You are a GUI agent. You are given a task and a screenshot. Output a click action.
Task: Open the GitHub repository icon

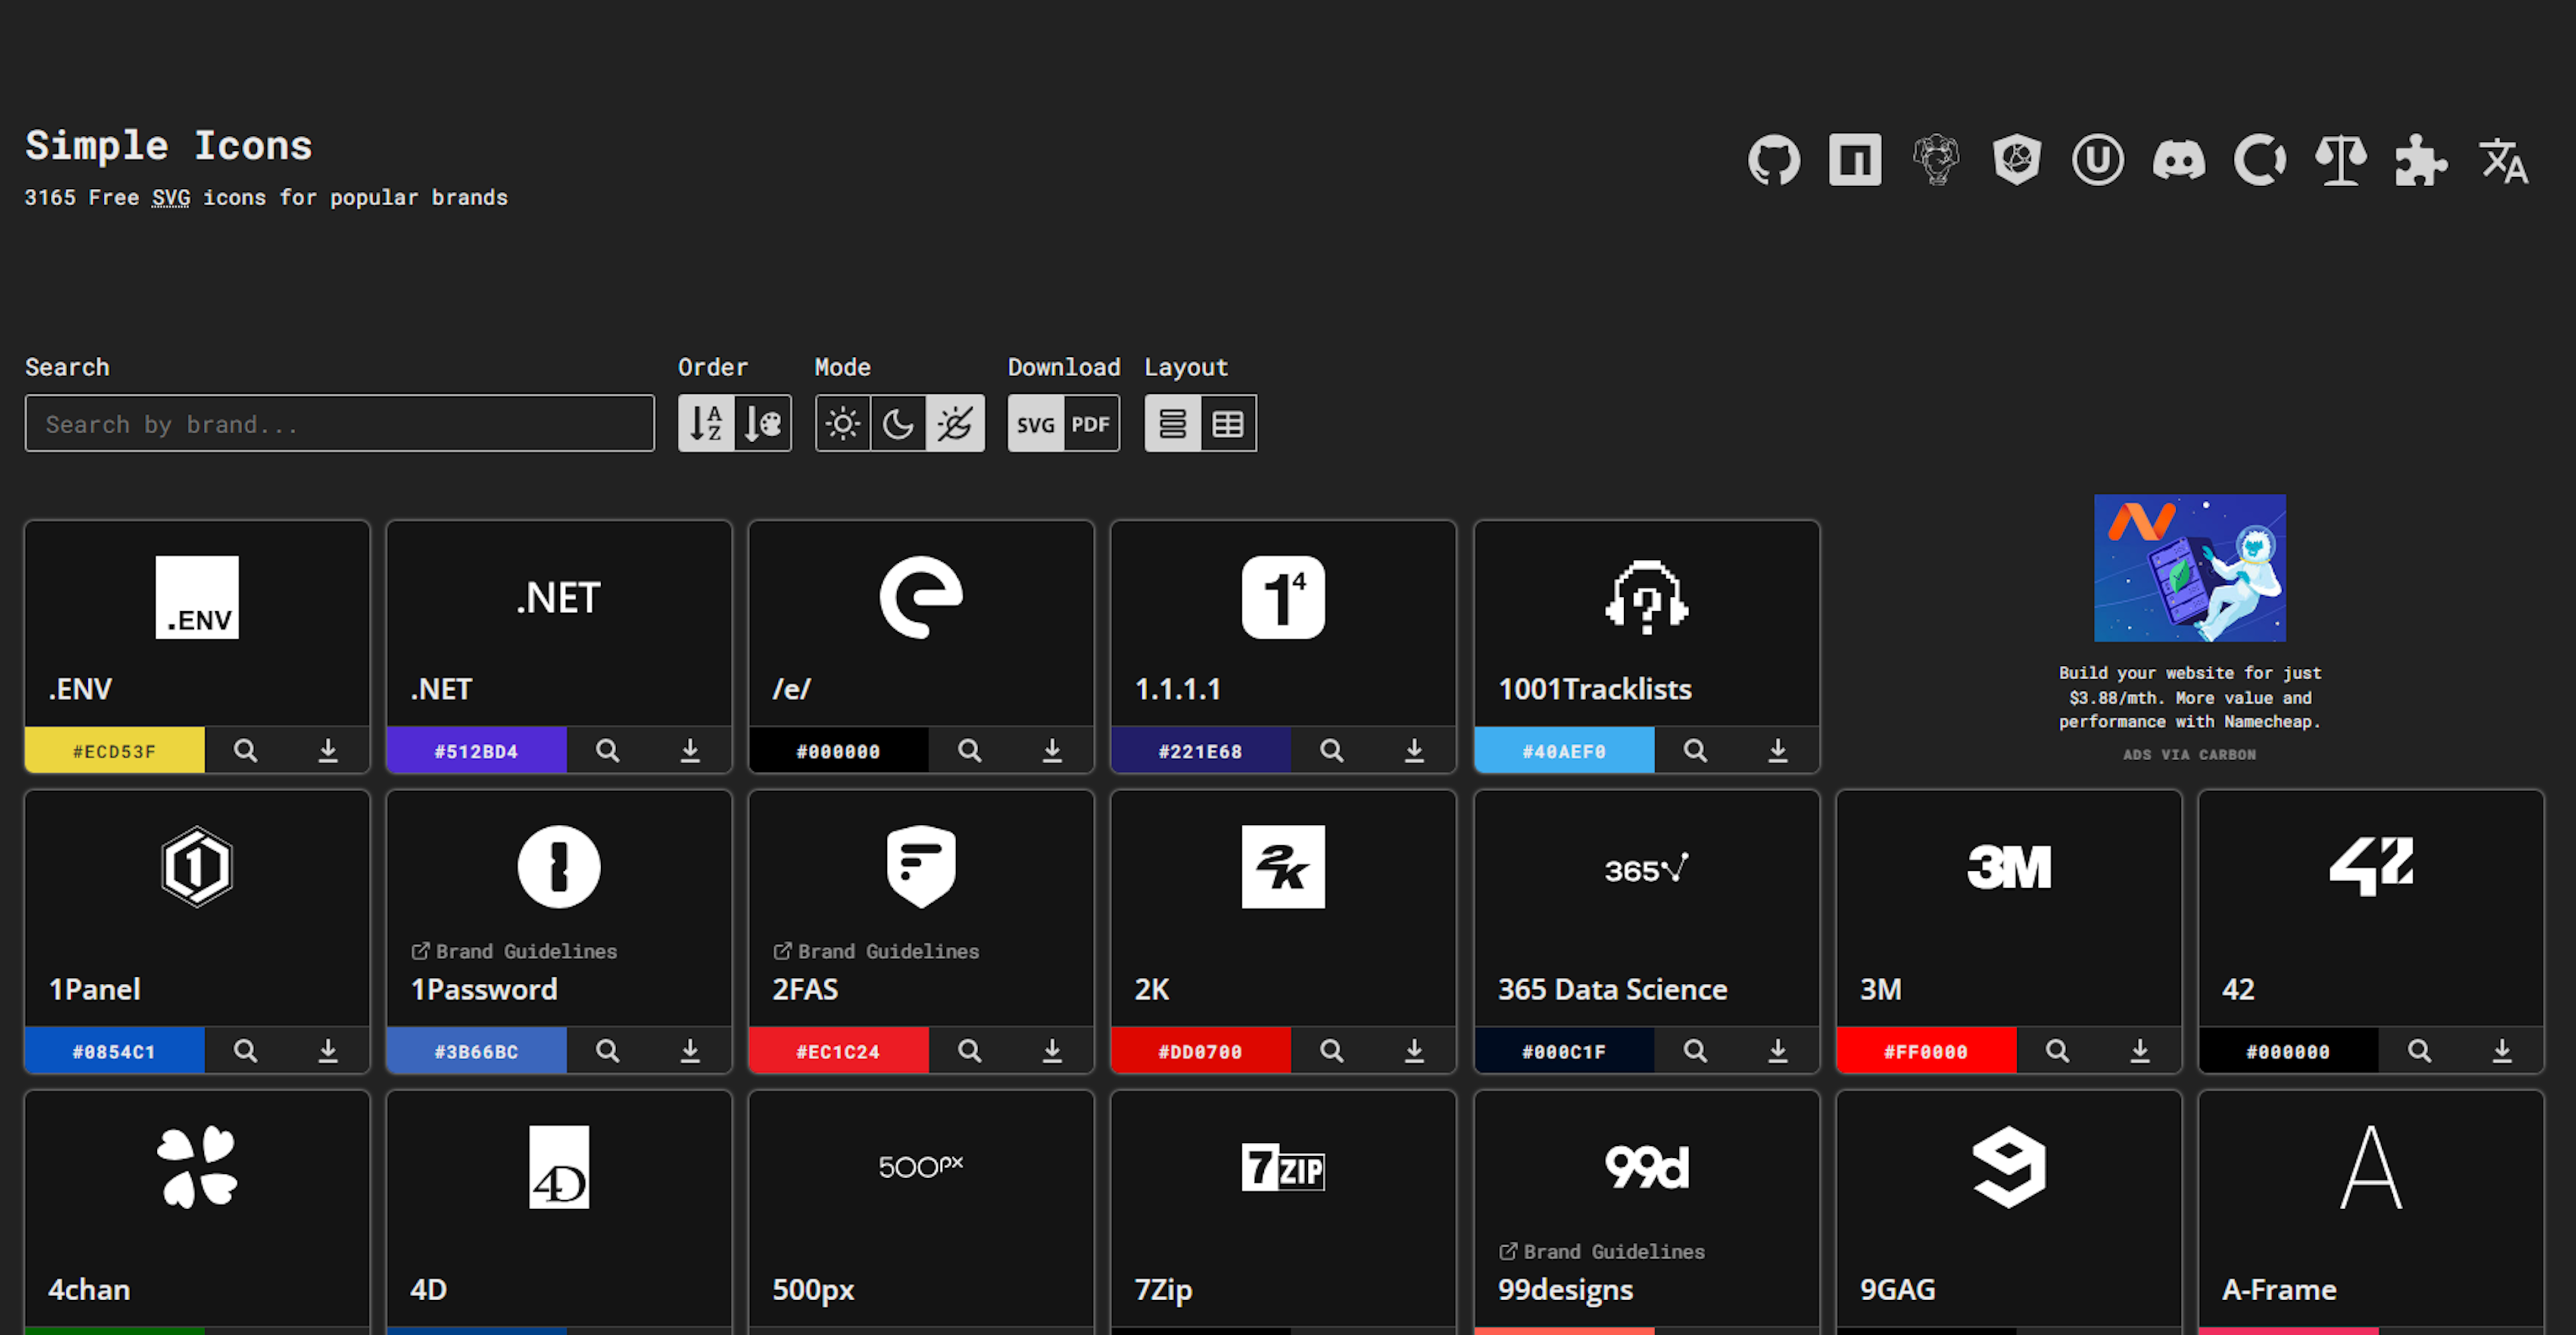(x=1774, y=160)
